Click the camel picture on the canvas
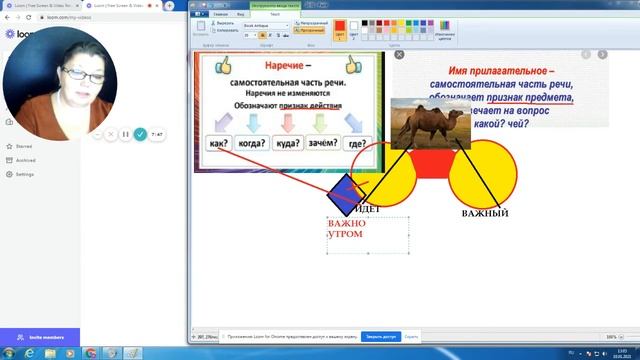This screenshot has width=640, height=360. (x=431, y=124)
